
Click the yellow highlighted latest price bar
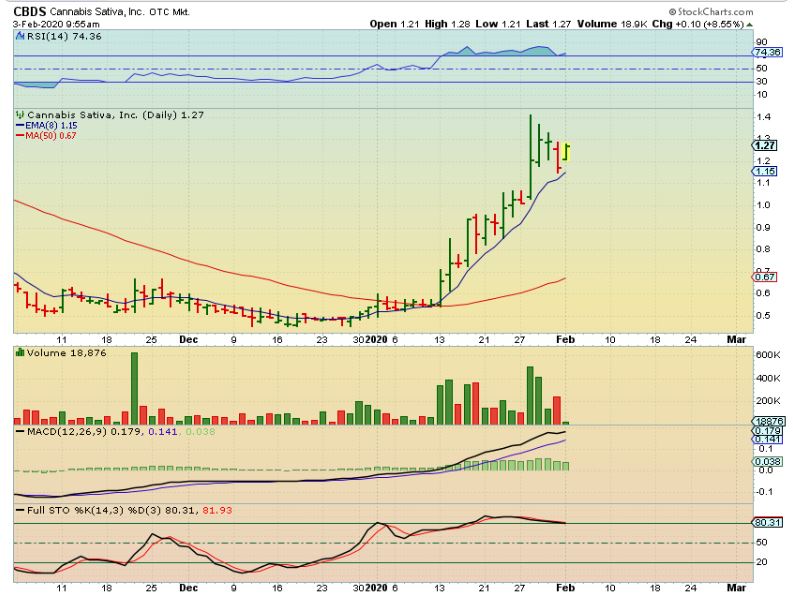point(566,153)
